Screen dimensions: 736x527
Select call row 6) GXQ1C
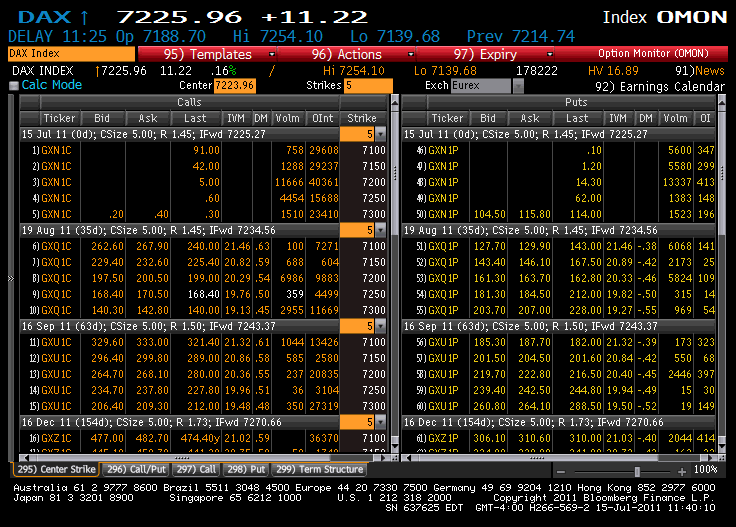(203, 246)
